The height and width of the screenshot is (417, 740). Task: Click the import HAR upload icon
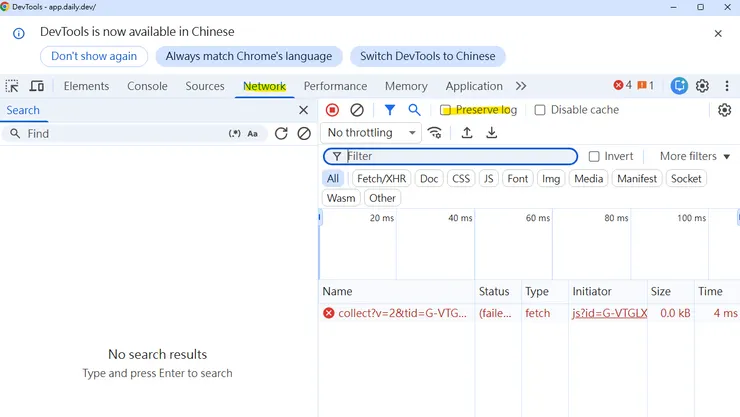[x=467, y=133]
